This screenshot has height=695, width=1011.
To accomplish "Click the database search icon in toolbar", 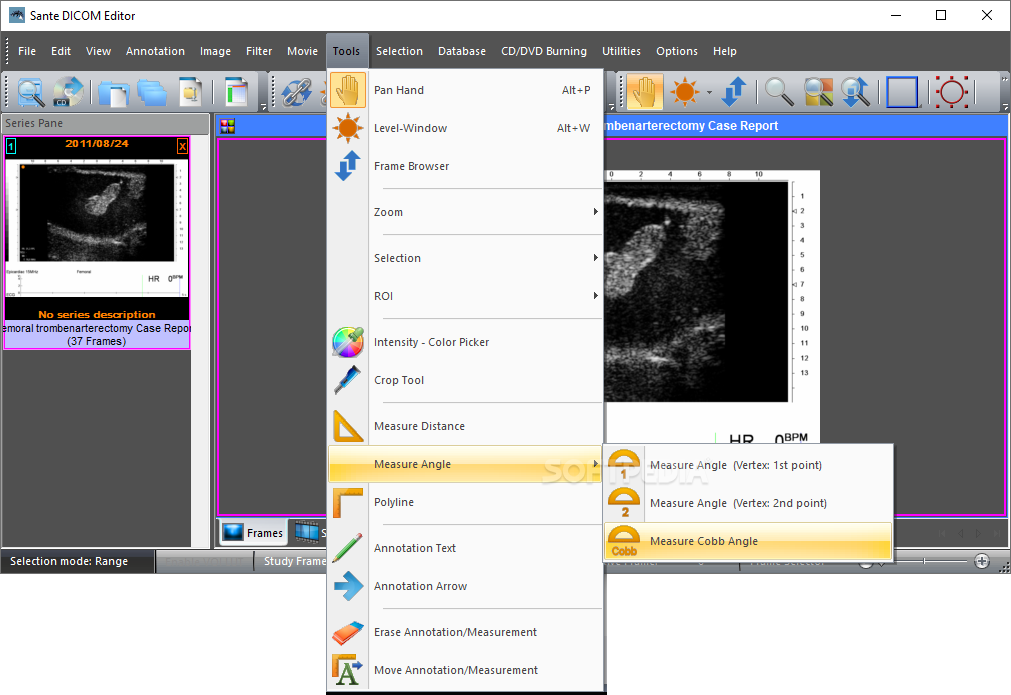I will coord(30,92).
